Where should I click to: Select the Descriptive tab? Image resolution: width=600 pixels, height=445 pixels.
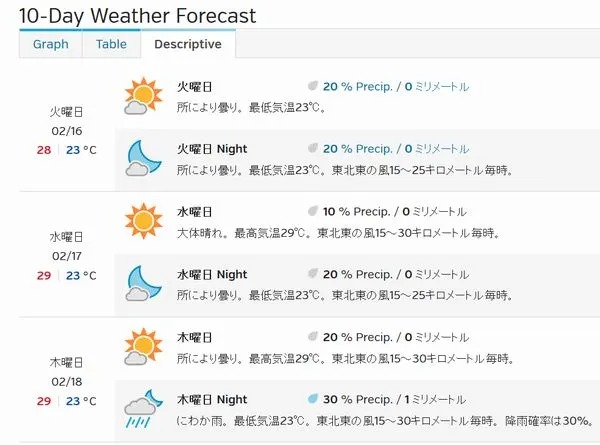click(188, 44)
